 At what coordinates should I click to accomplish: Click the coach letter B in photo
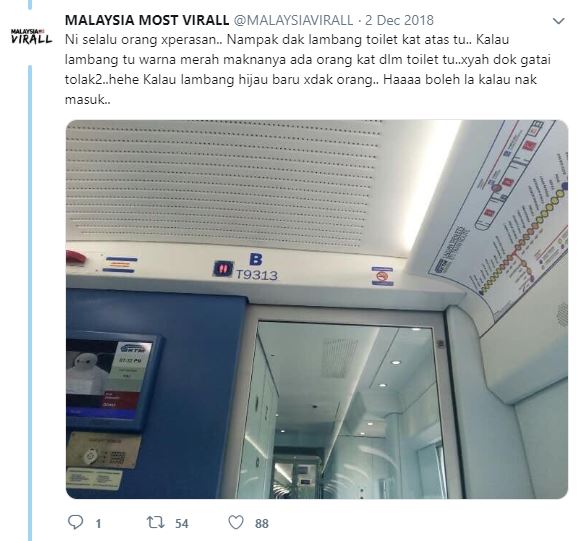(x=256, y=259)
